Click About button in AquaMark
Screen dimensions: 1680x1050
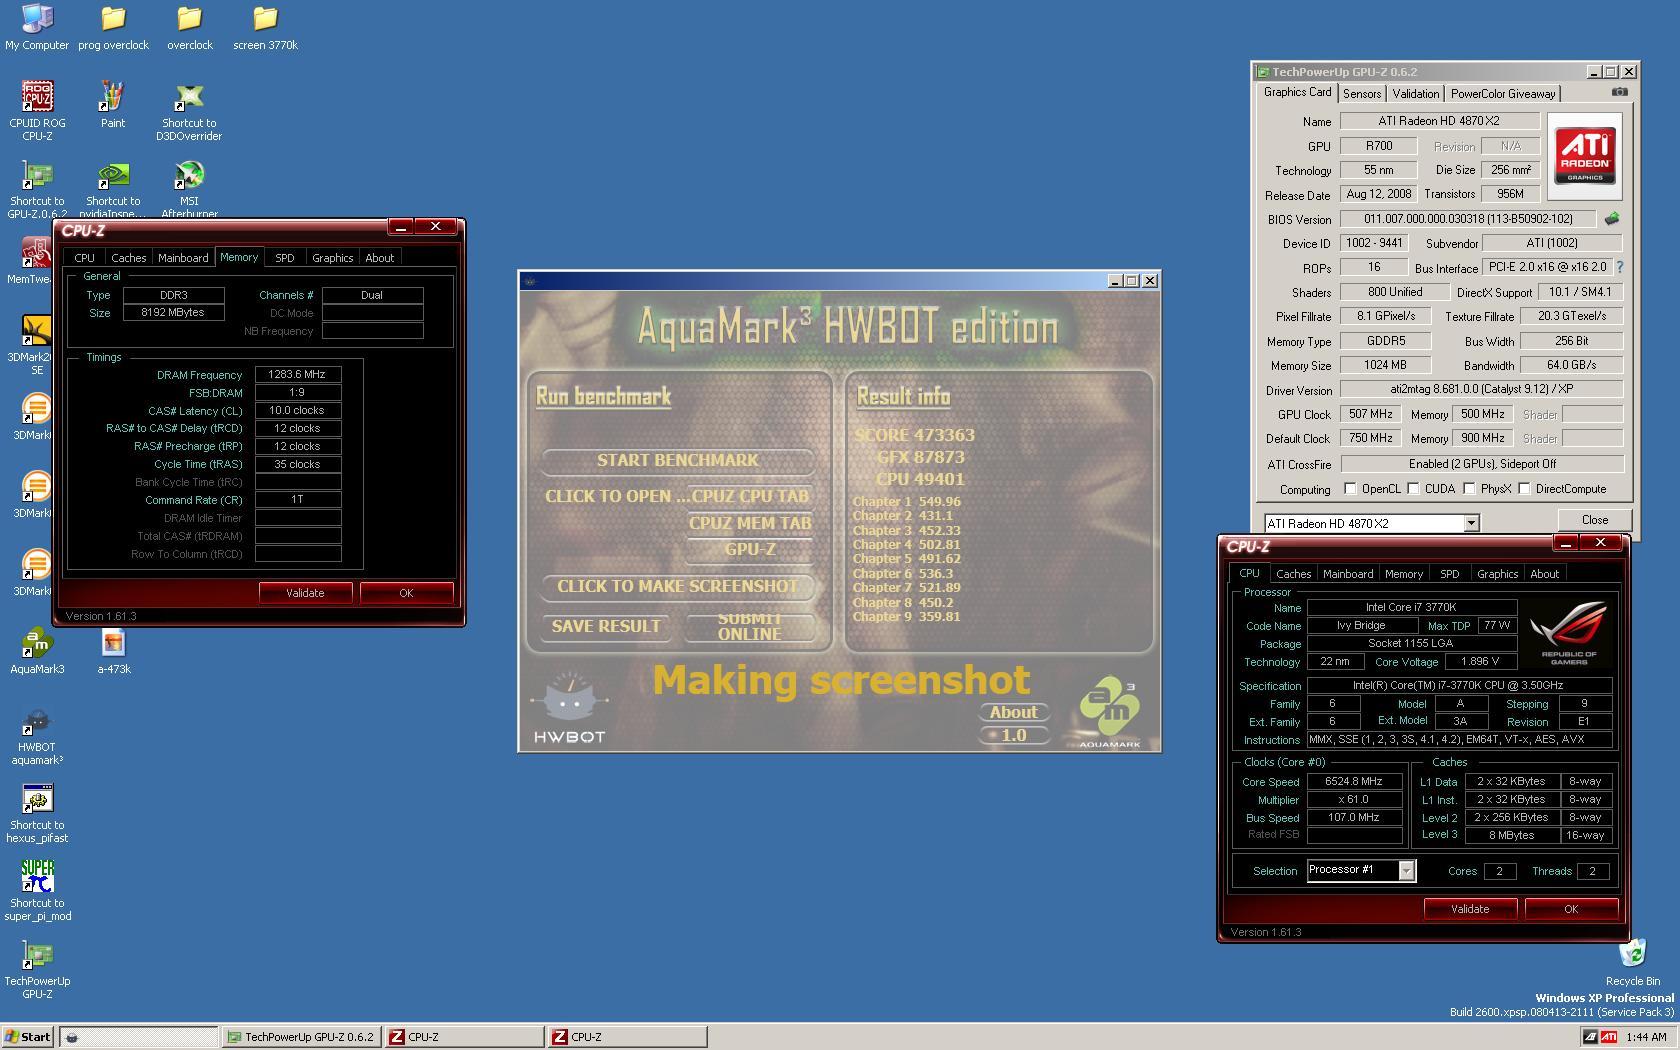click(x=1013, y=712)
